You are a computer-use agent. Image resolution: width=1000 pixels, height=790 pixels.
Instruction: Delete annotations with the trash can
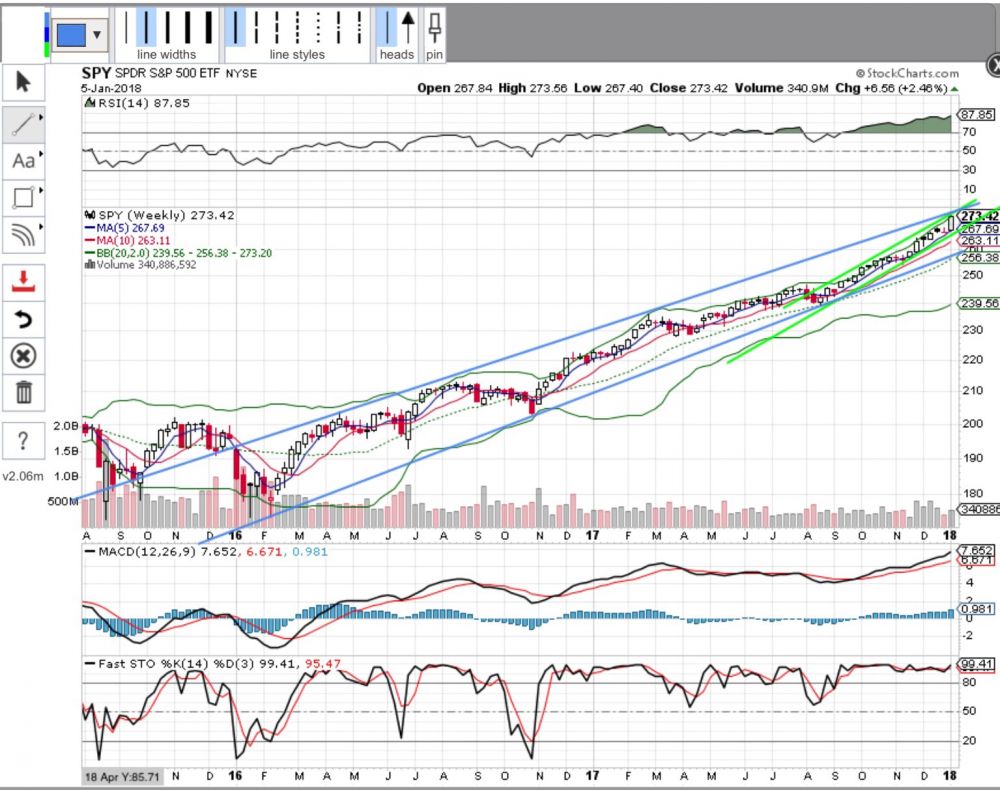click(x=24, y=391)
